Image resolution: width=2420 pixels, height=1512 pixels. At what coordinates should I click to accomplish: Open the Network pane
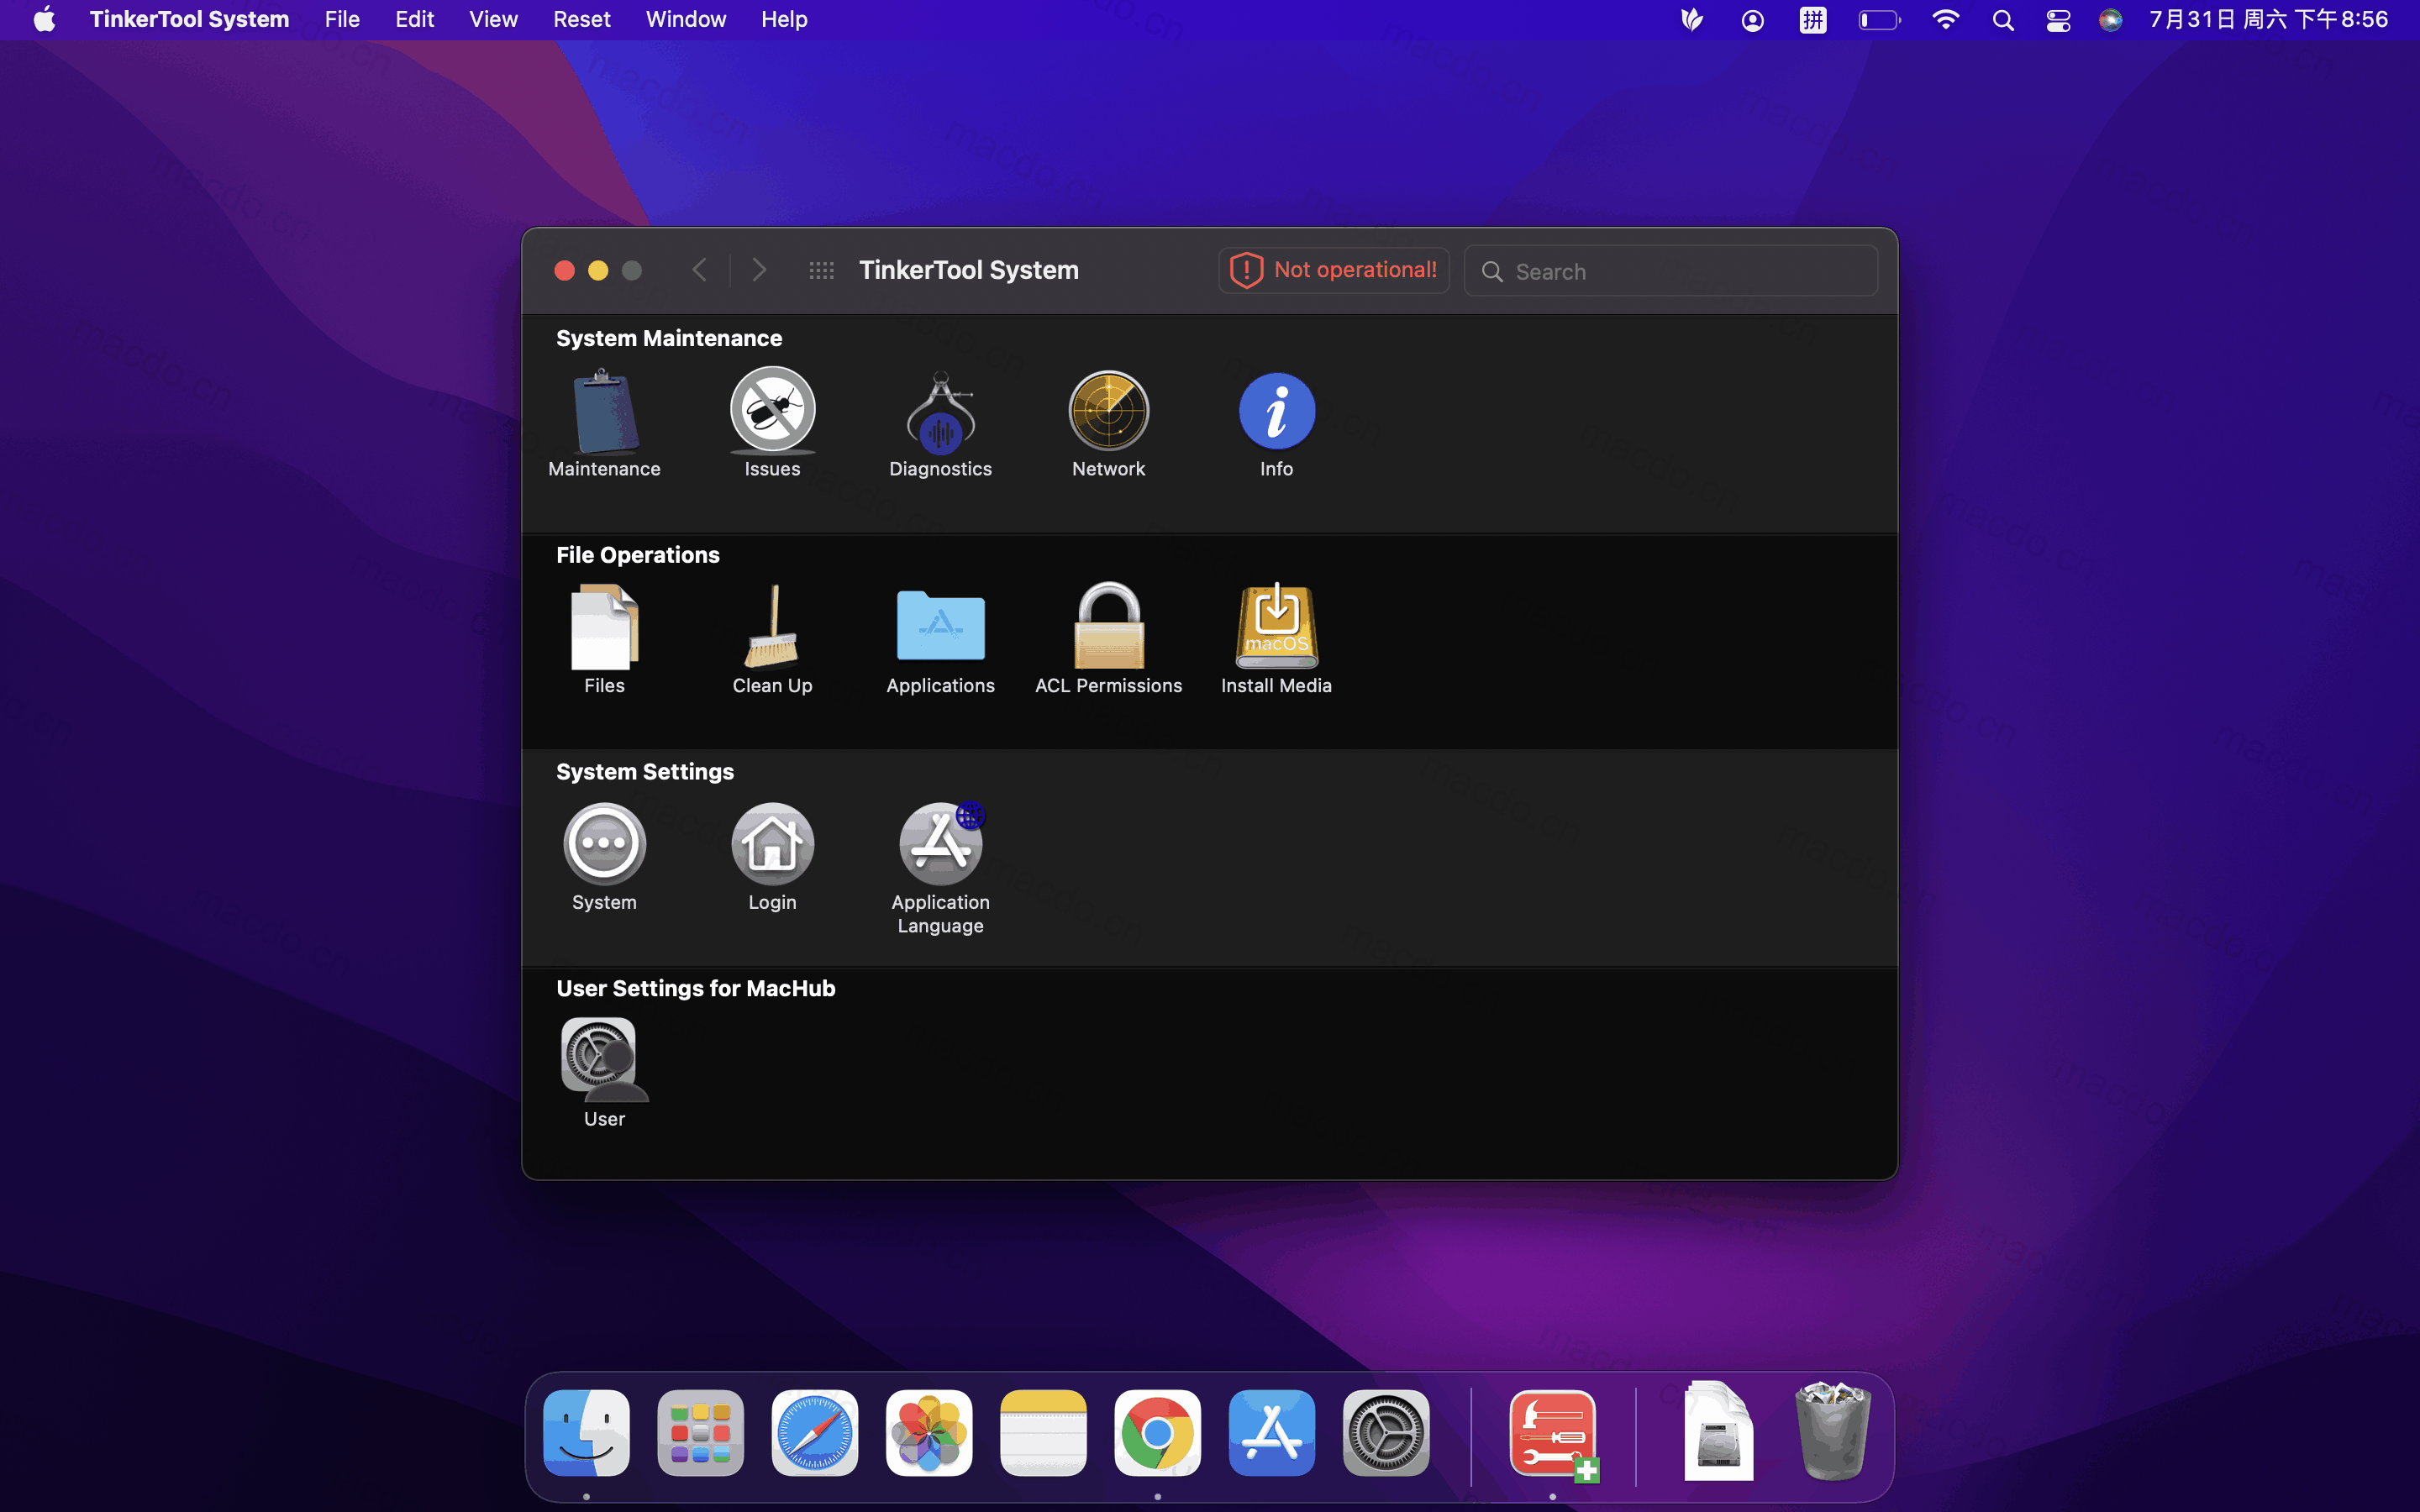[x=1108, y=423]
